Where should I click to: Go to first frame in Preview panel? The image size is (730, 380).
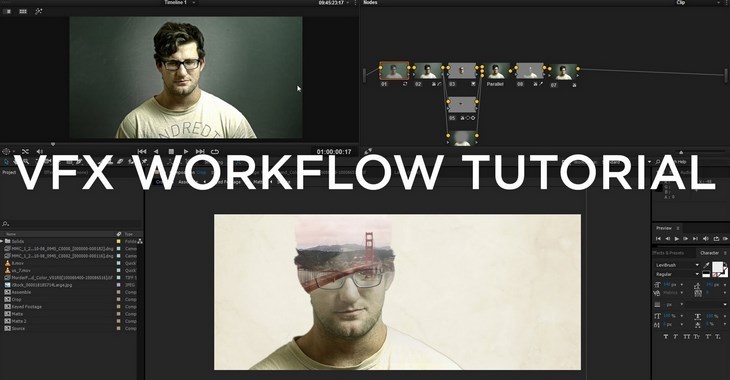coord(658,239)
